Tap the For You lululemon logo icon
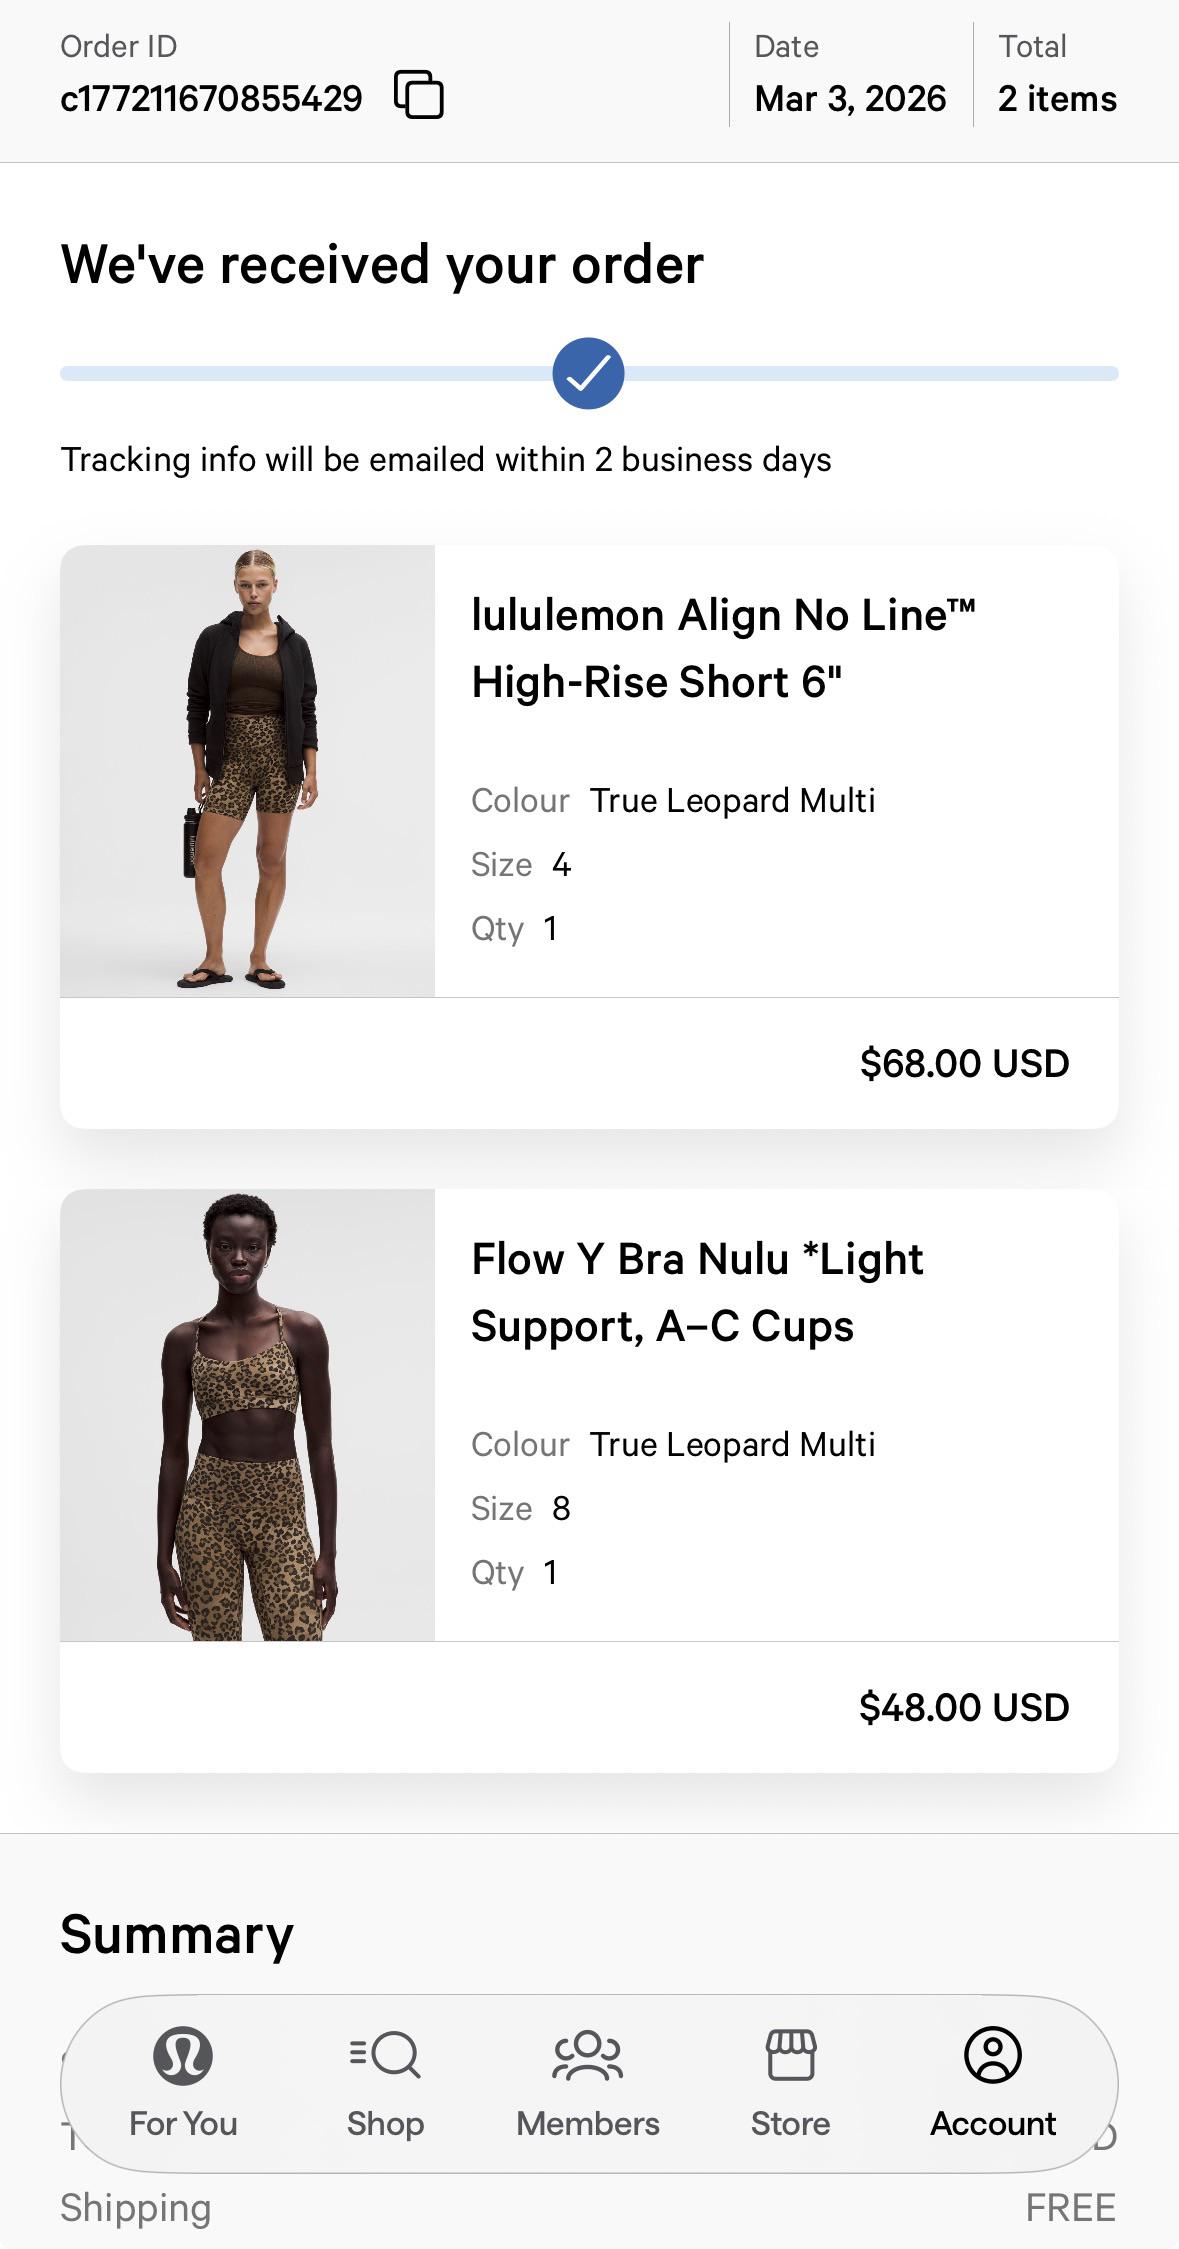1179x2249 pixels. tap(183, 2055)
